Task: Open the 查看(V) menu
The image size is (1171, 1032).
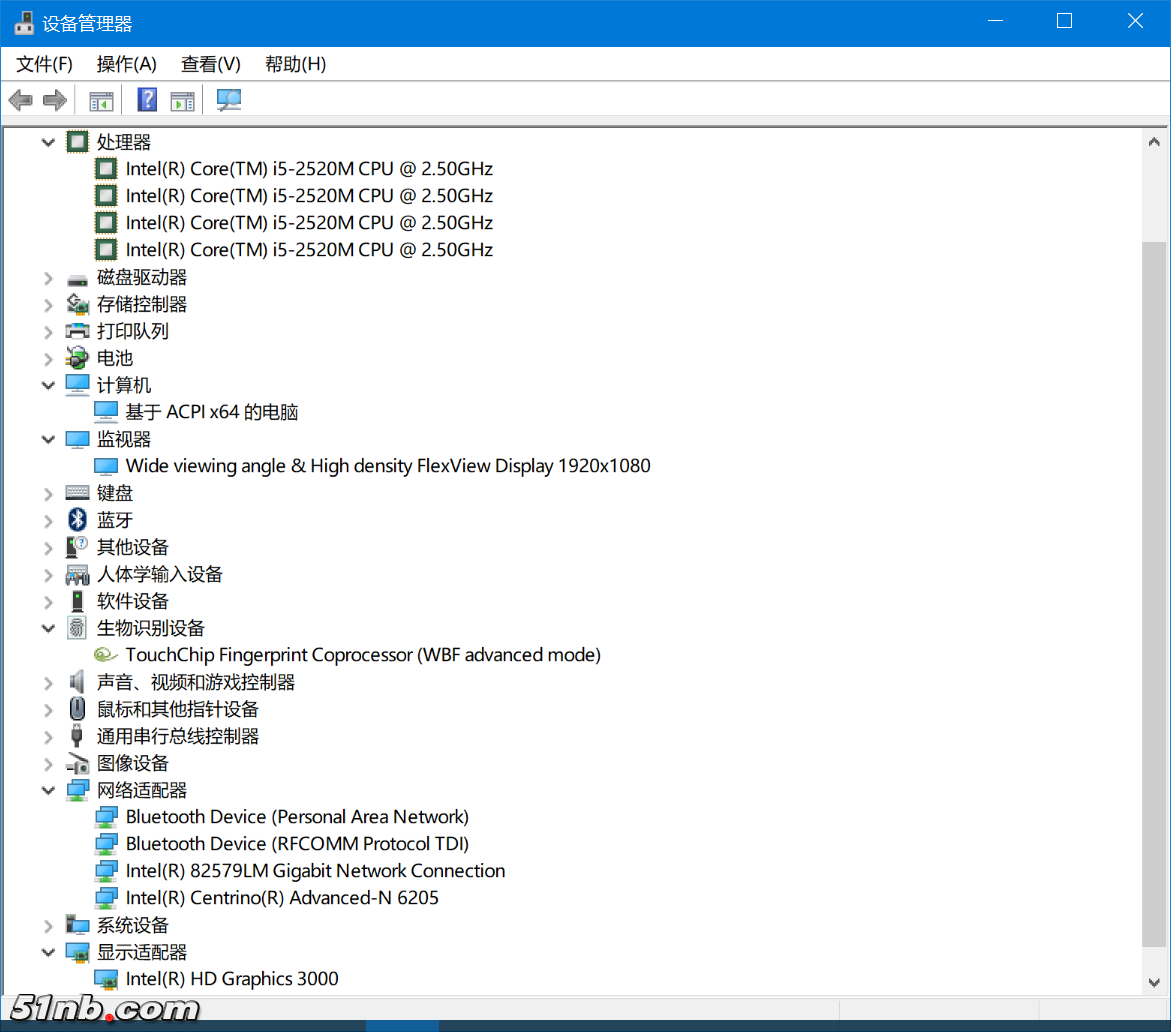Action: [211, 64]
